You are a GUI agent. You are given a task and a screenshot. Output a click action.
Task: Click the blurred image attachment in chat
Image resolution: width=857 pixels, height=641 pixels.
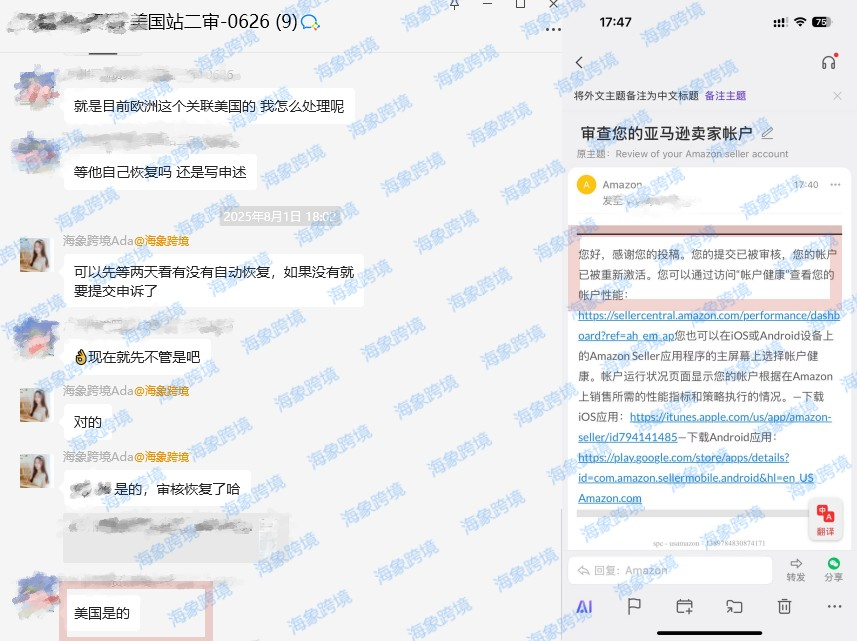pos(176,538)
